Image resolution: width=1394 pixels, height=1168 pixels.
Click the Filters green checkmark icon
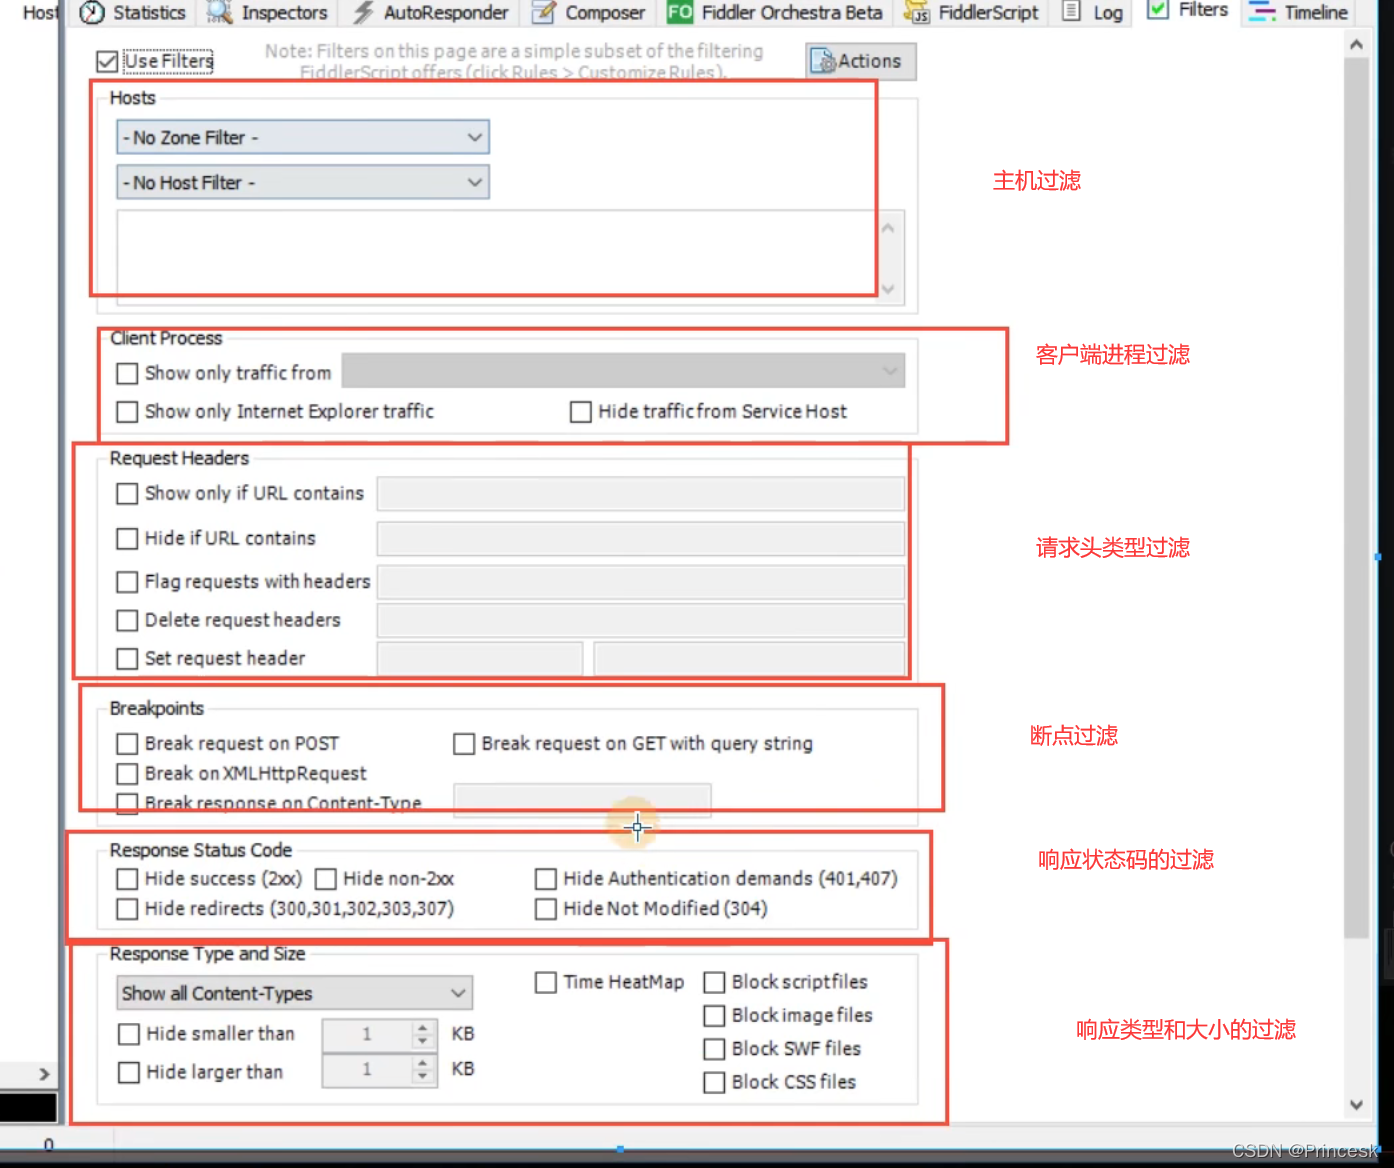(1157, 9)
